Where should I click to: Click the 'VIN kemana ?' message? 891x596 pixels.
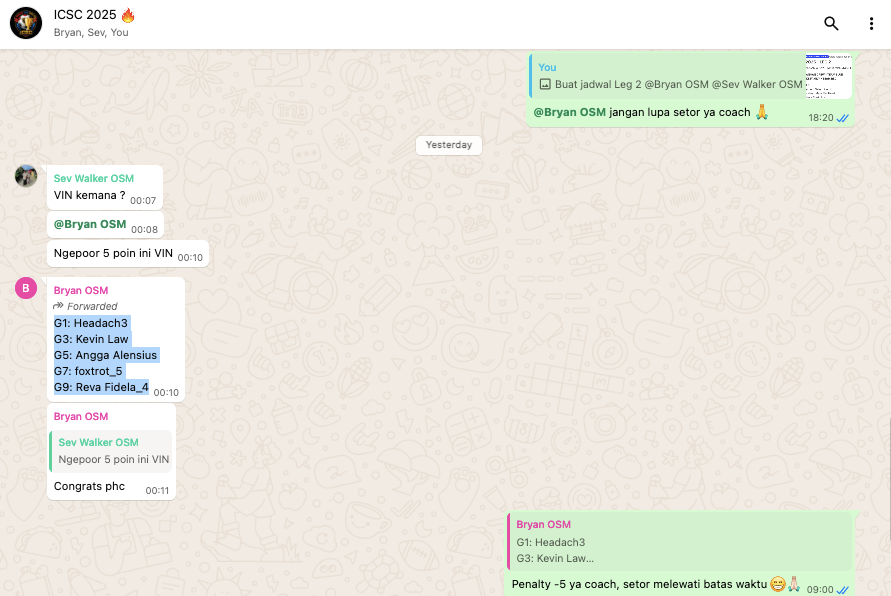pyautogui.click(x=89, y=195)
